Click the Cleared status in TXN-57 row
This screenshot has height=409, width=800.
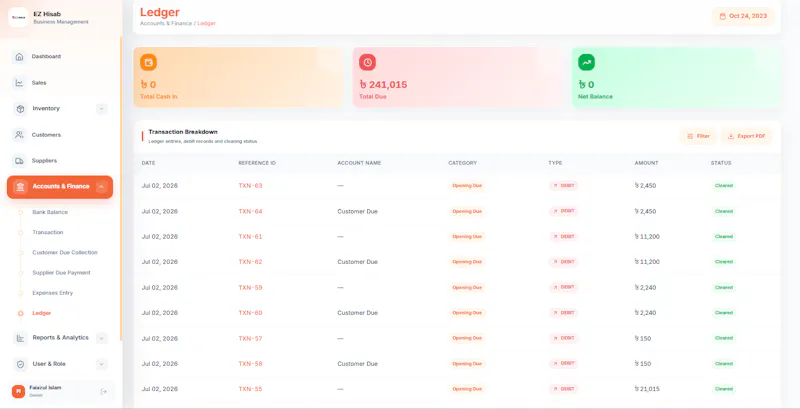pos(724,338)
